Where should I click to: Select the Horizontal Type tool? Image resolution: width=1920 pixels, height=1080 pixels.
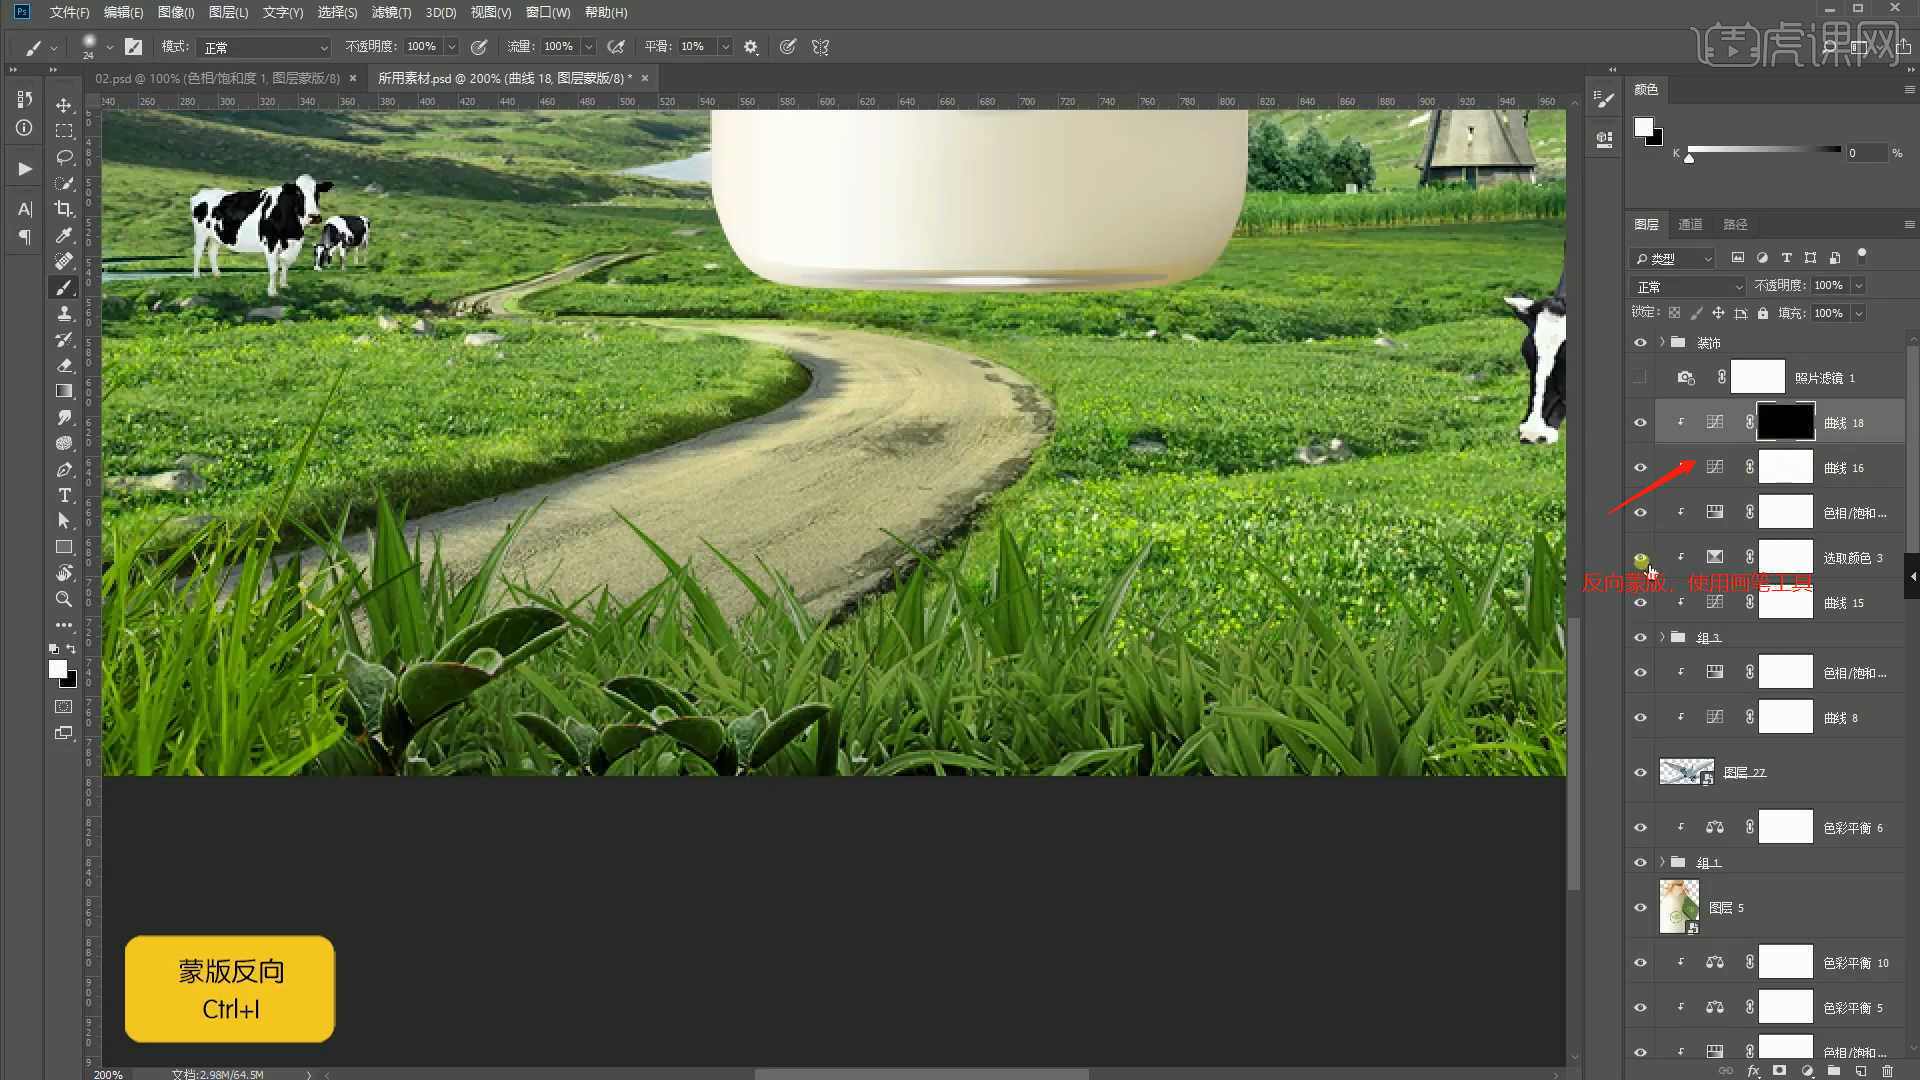click(x=64, y=495)
